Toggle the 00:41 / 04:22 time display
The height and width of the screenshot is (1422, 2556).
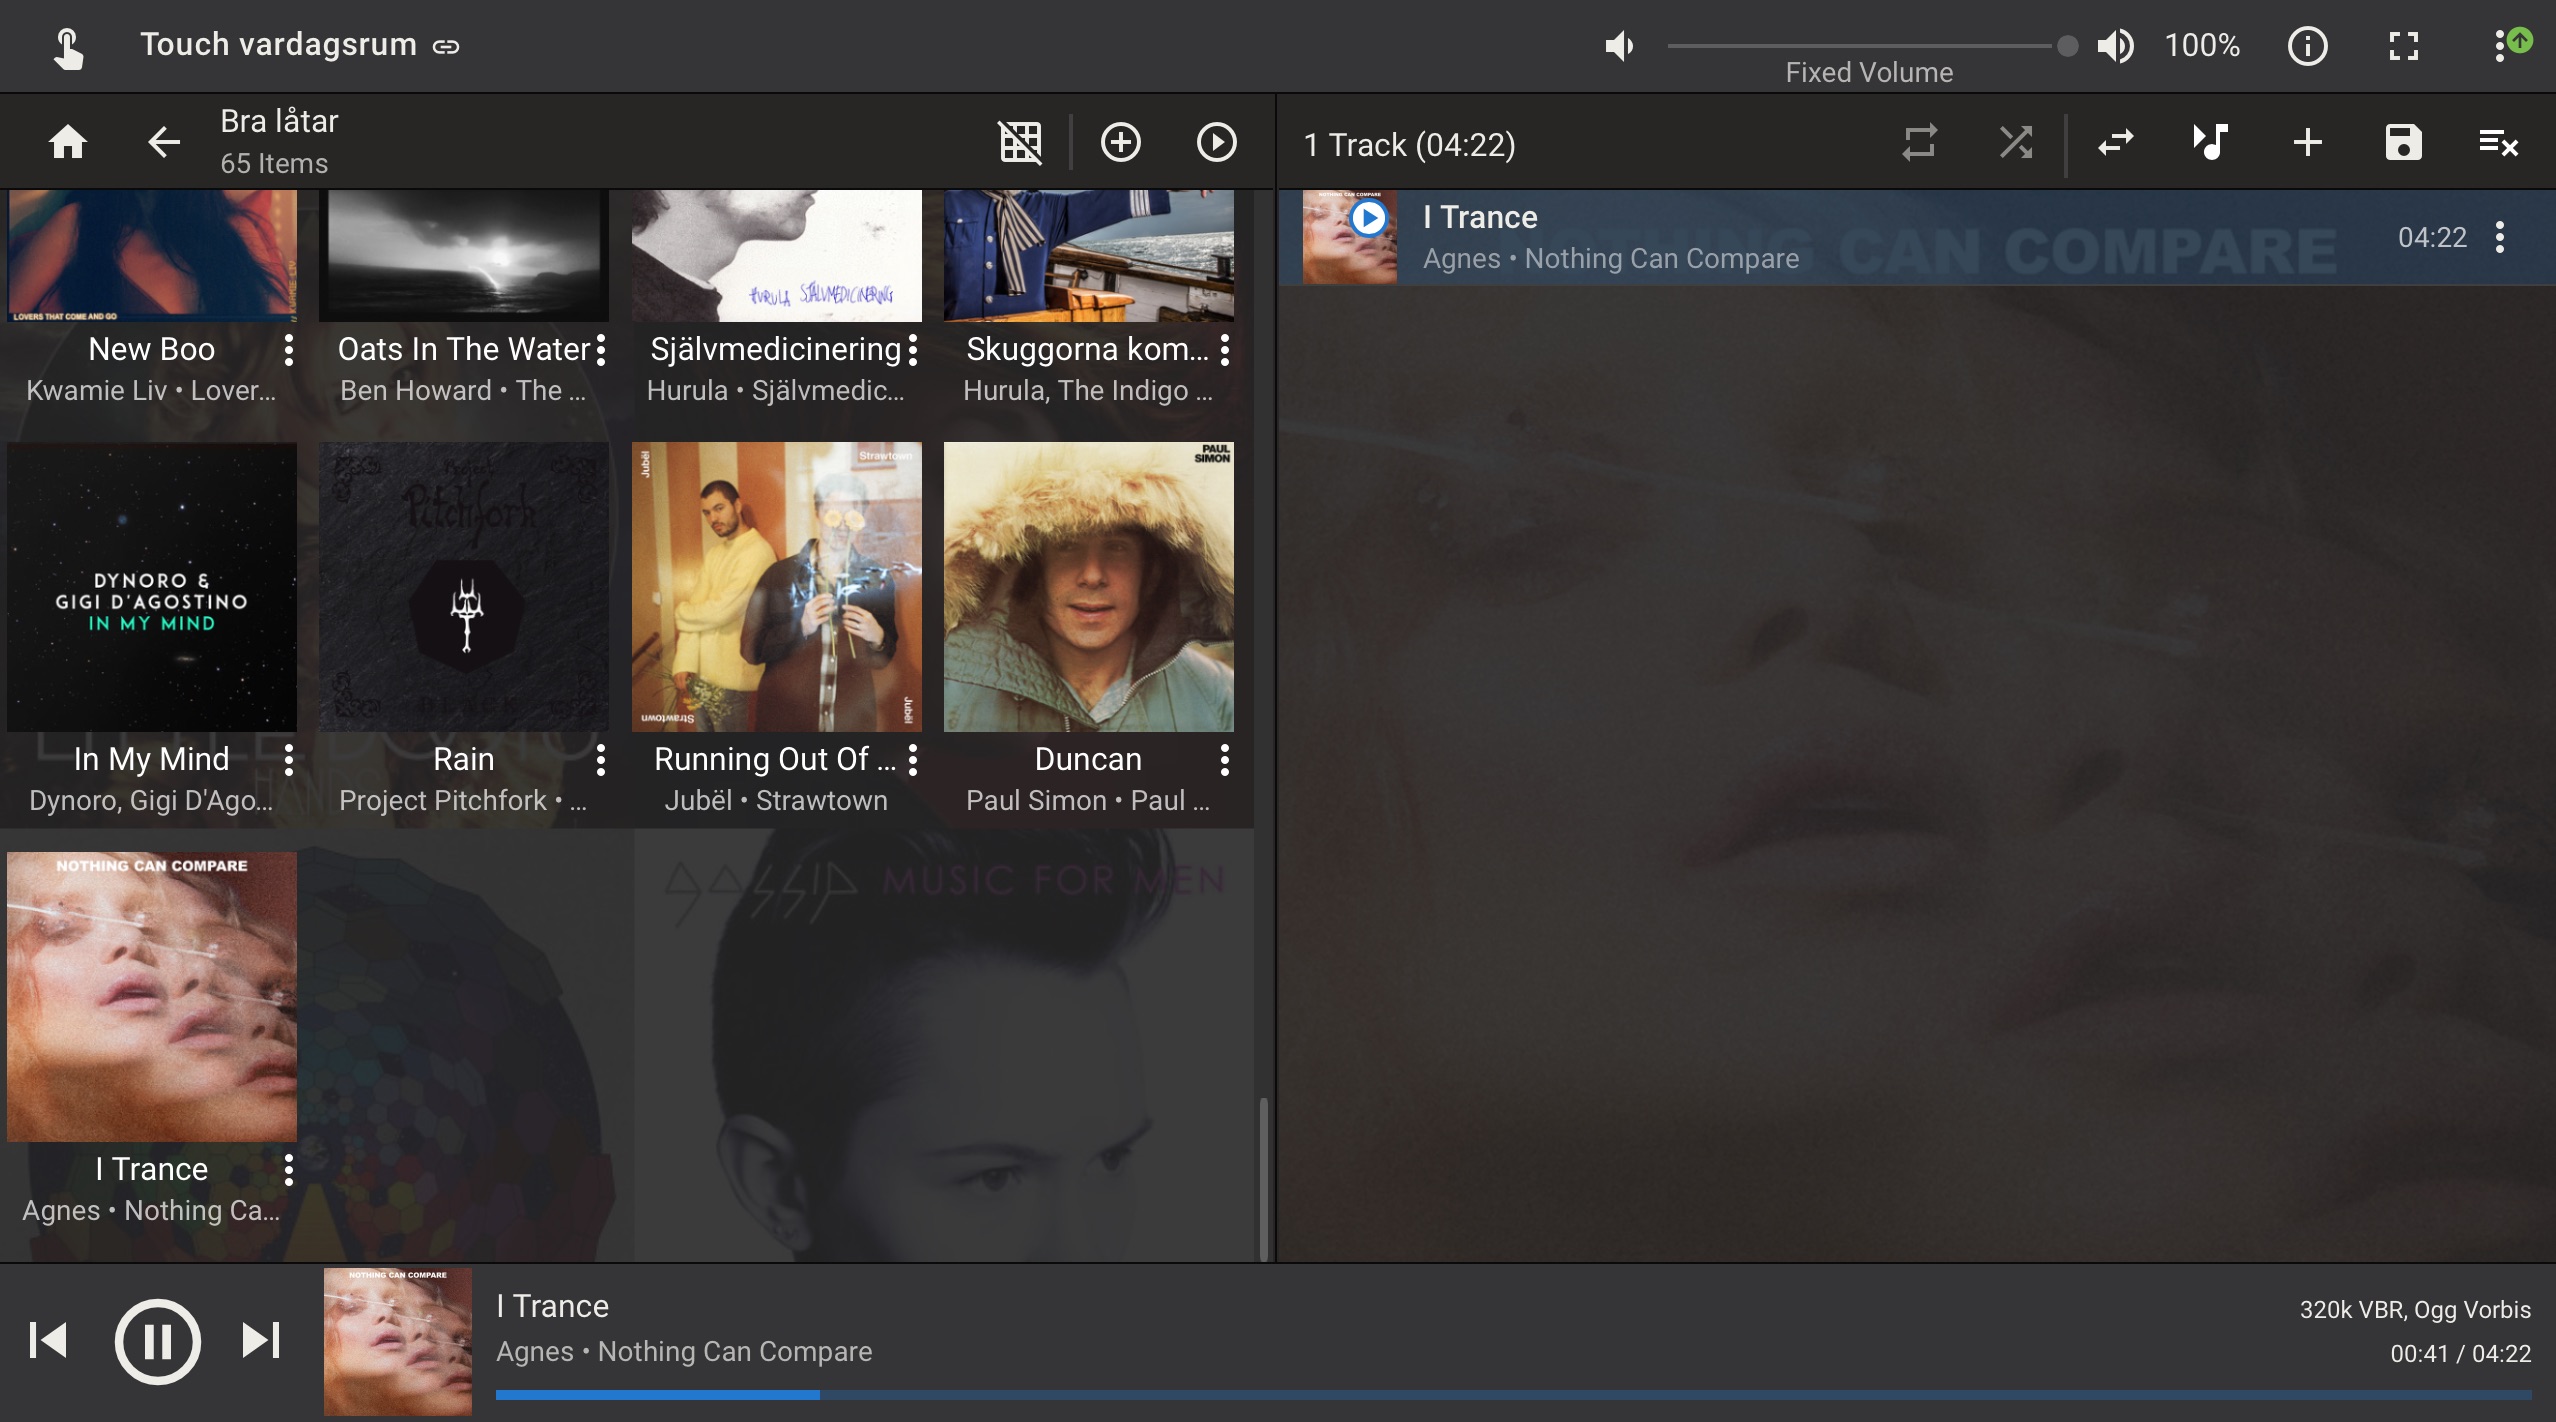[2460, 1354]
